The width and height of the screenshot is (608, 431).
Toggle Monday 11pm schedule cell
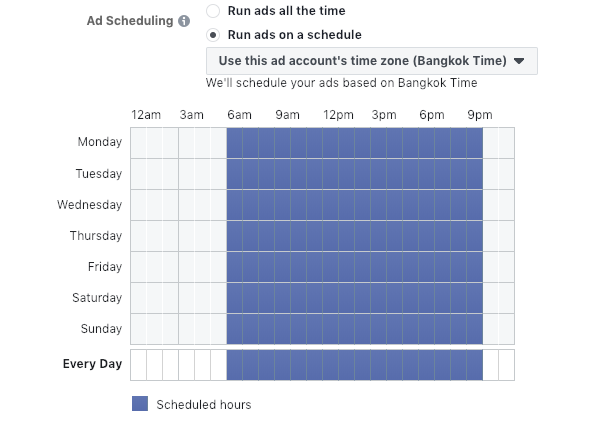coord(506,143)
